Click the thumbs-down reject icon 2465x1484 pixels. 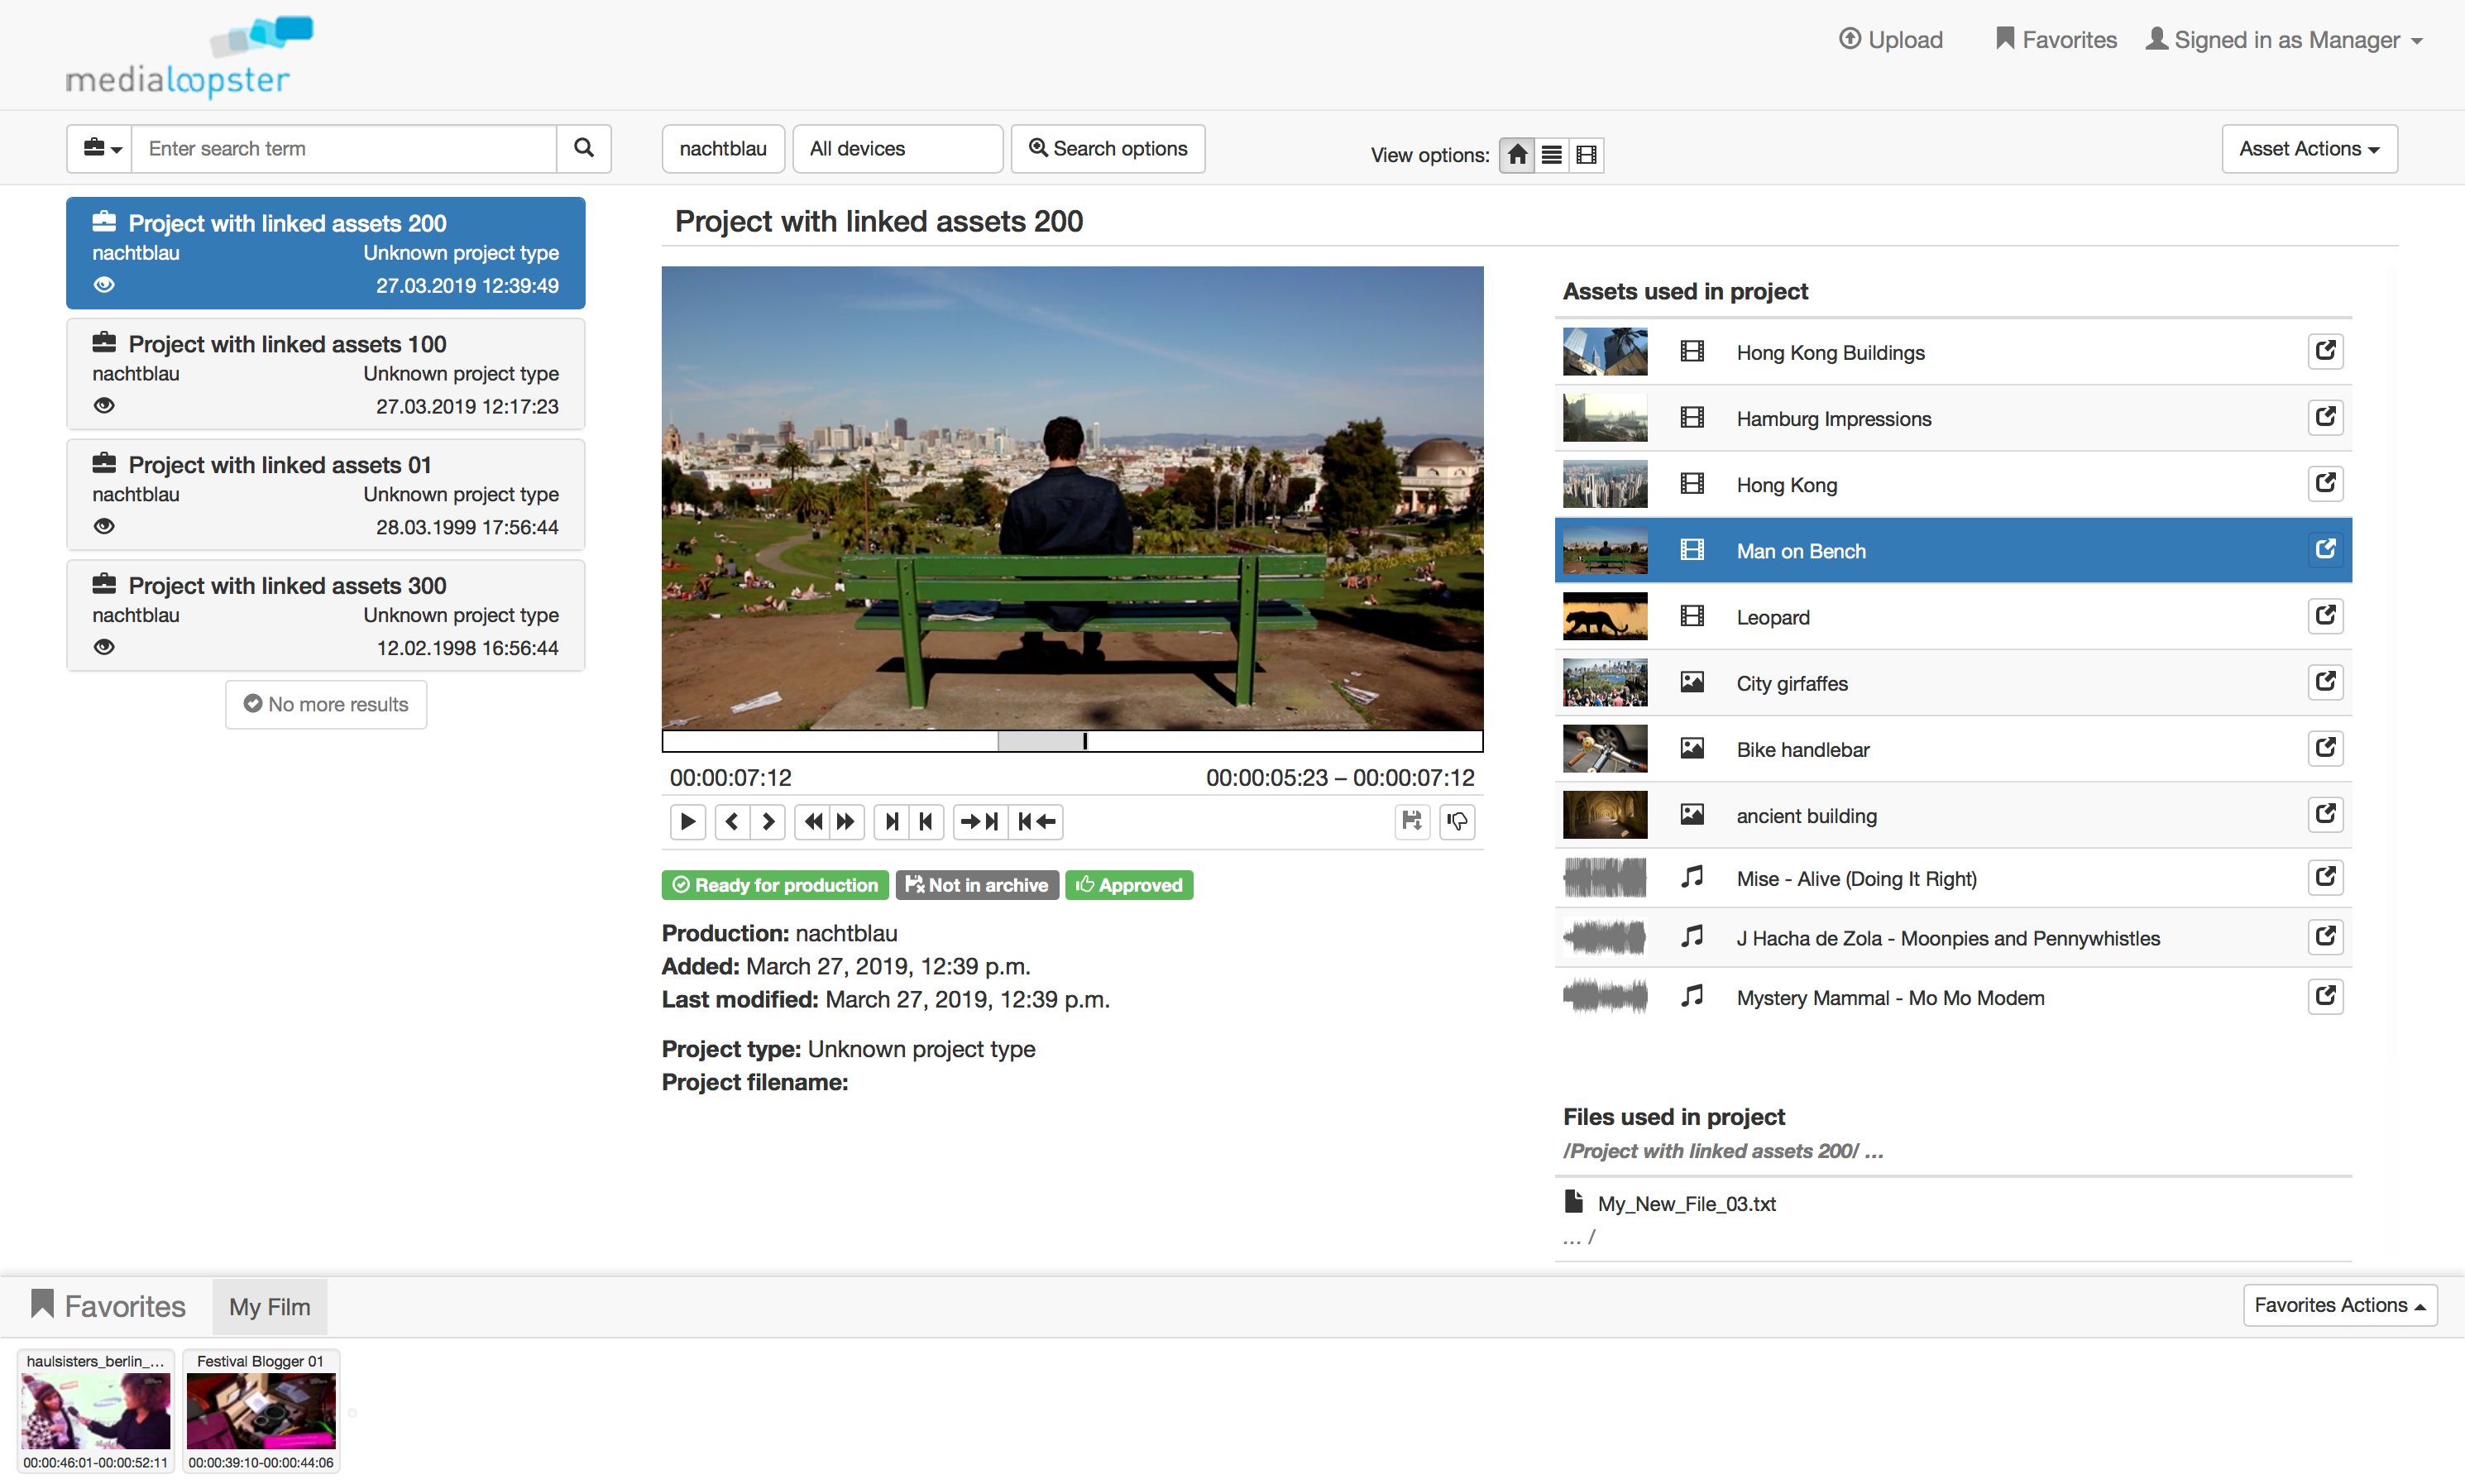1457,821
